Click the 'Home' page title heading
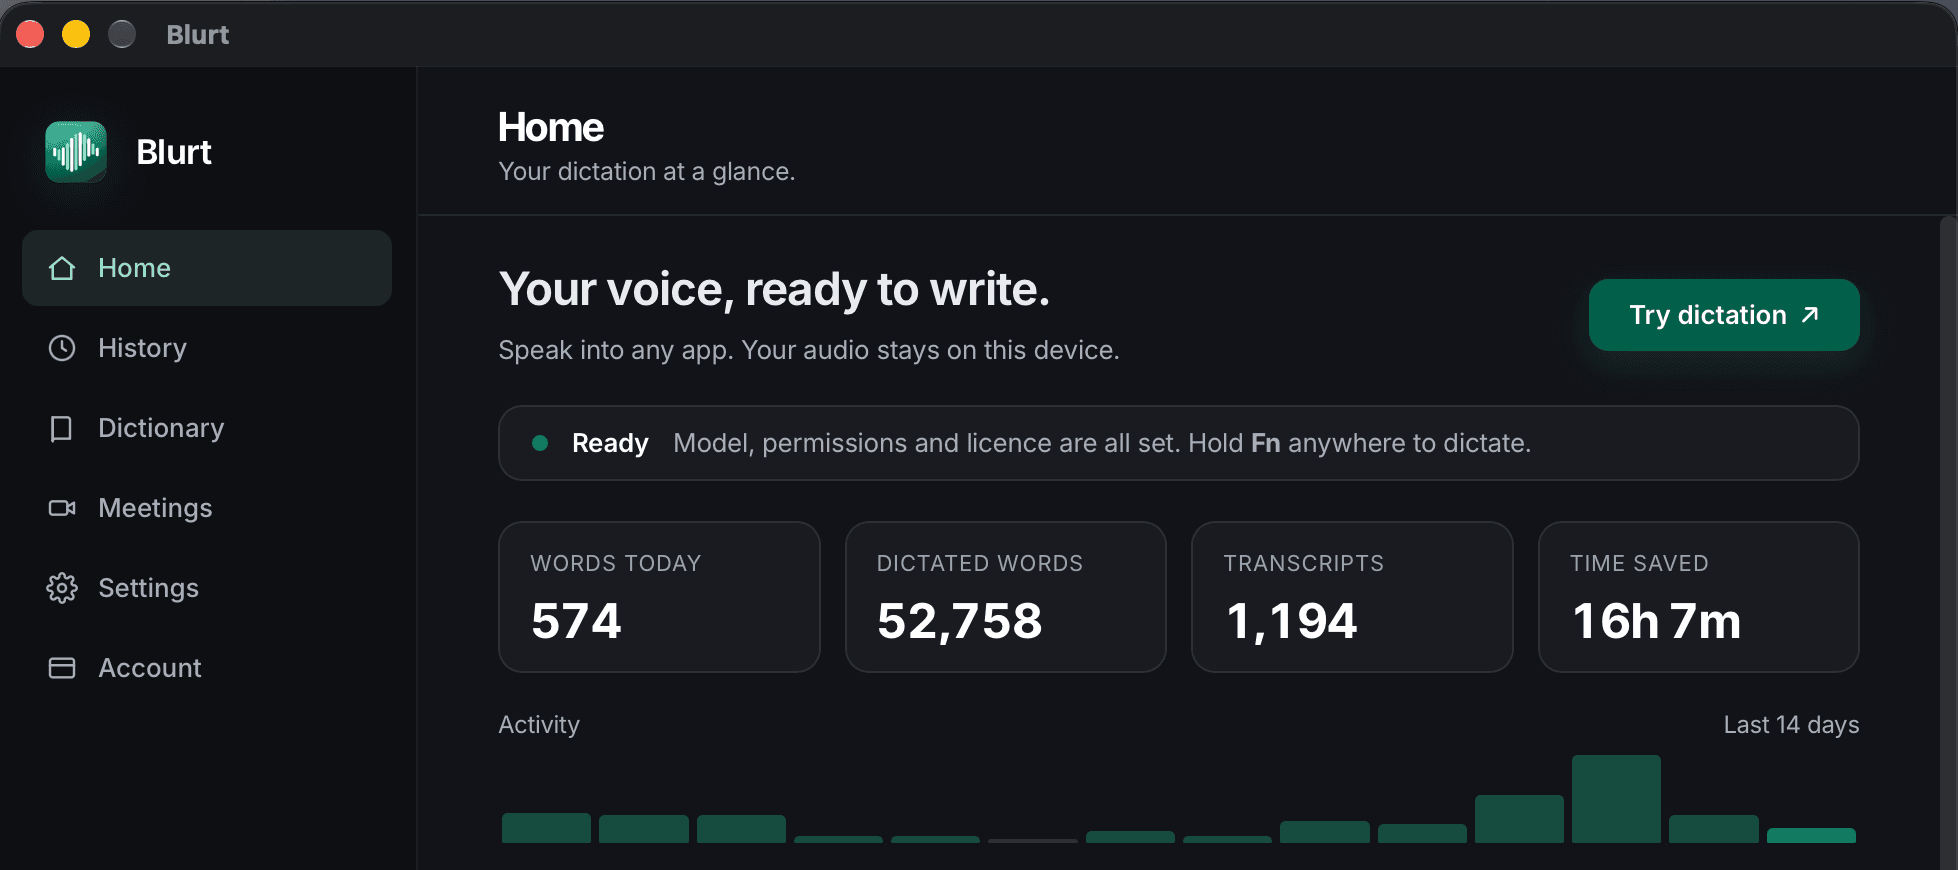Image resolution: width=1958 pixels, height=870 pixels. tap(551, 127)
